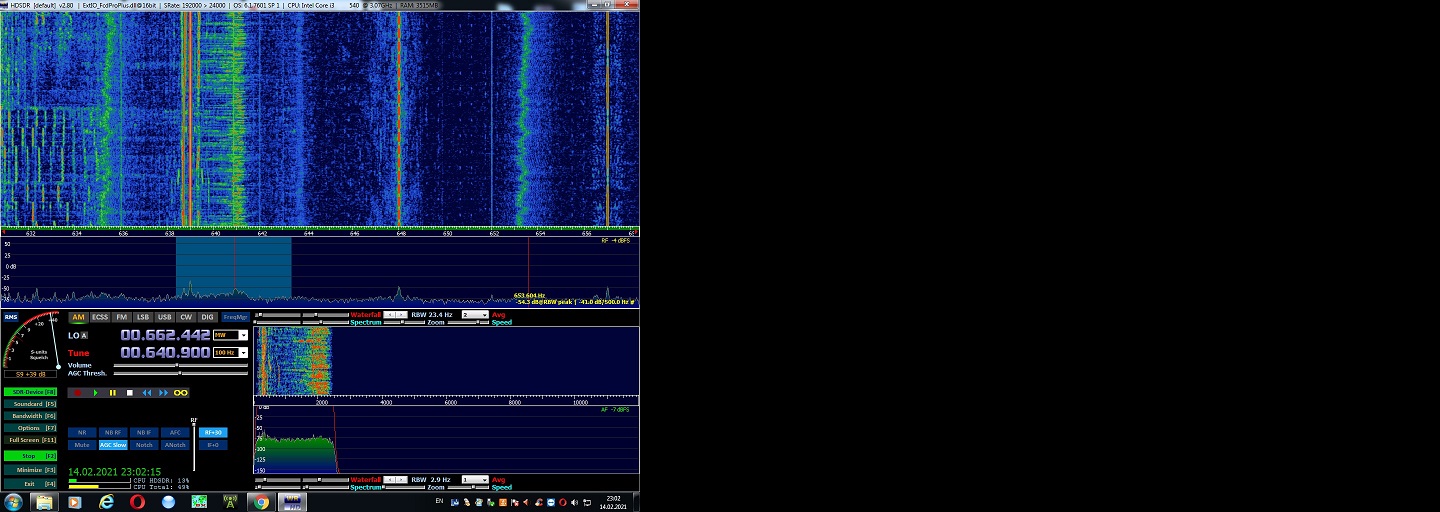Screen dimensions: 1440x512
Task: Click the blue rewind arrows icon
Action: [x=146, y=393]
